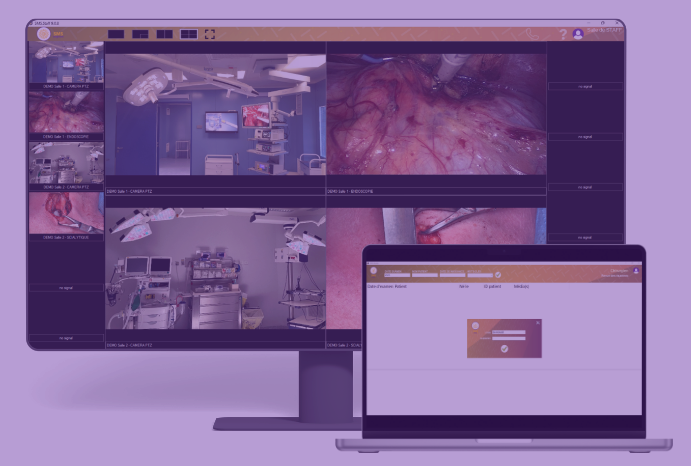Confirm login with the checkmark button in dialog
Image resolution: width=691 pixels, height=466 pixels.
coord(504,349)
